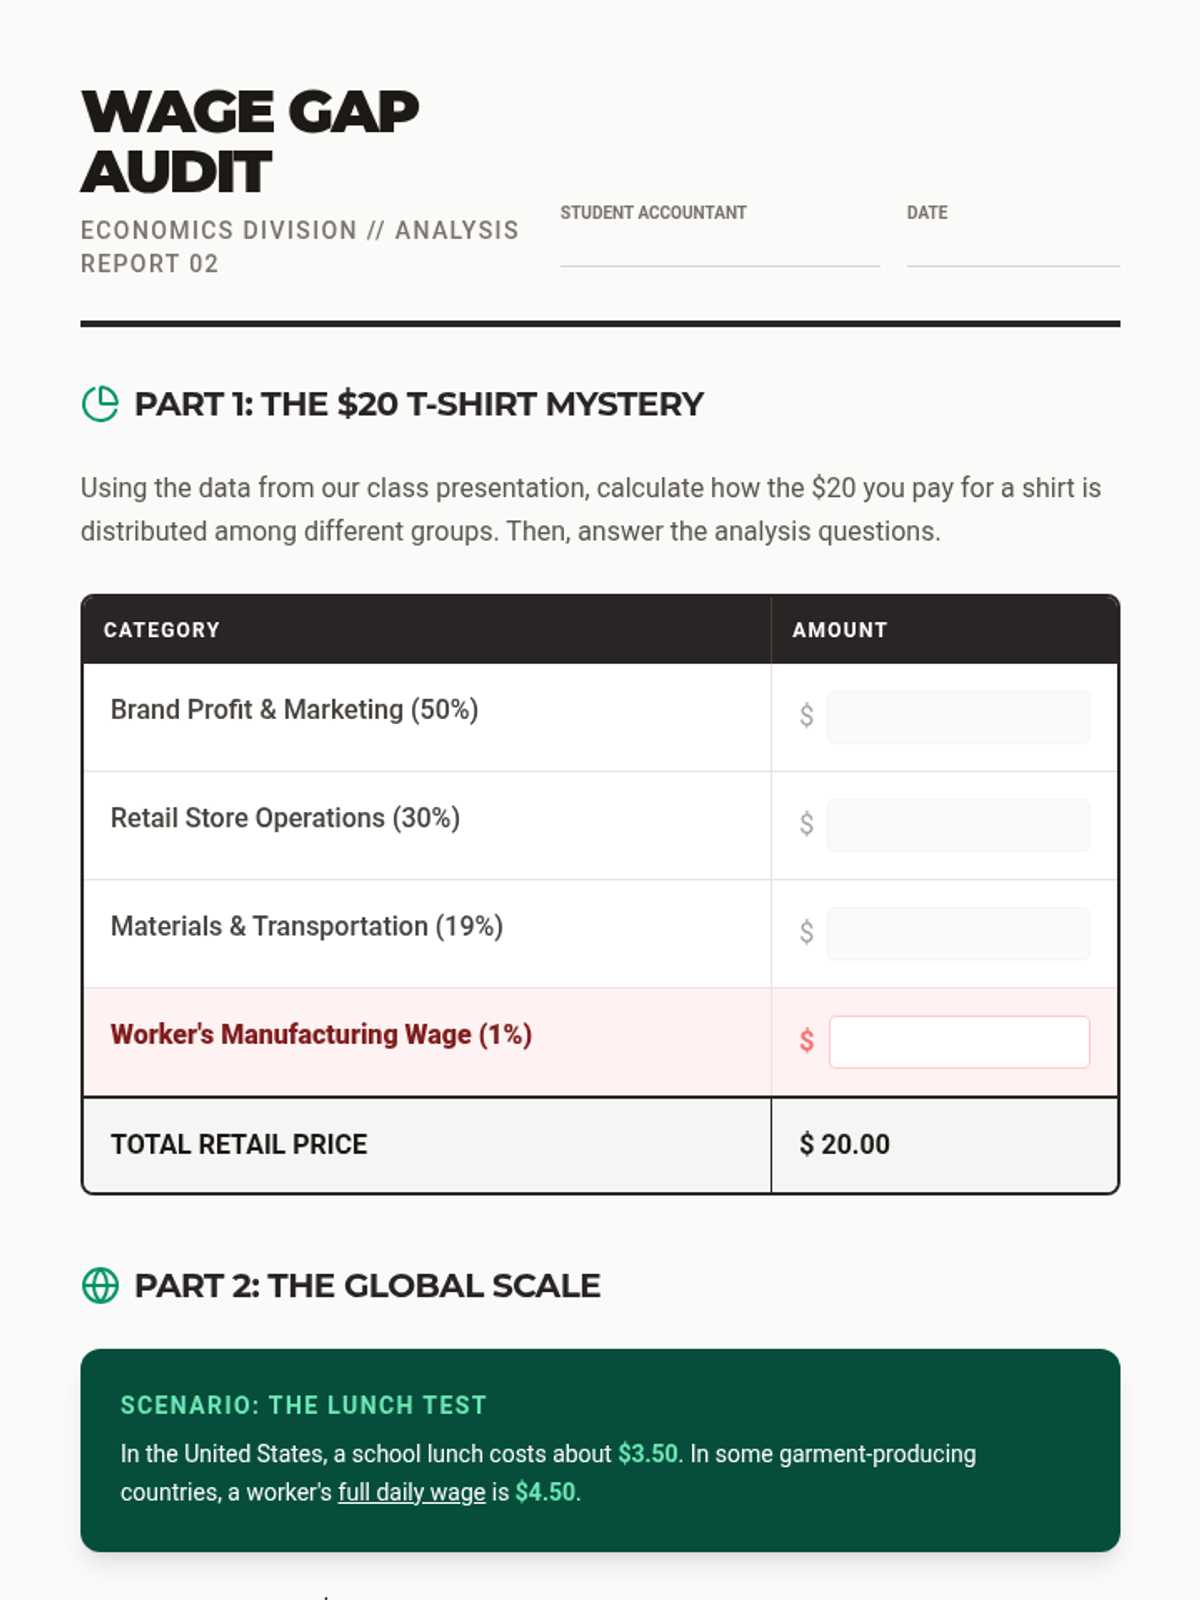Click the Student Accountant name line

pyautogui.click(x=720, y=251)
